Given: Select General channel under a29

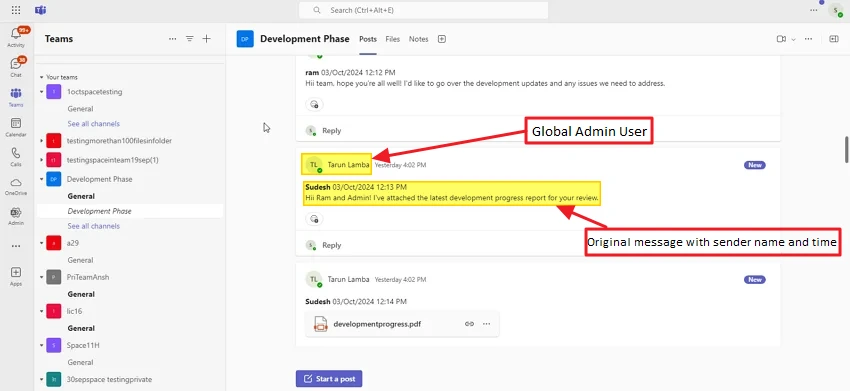Looking at the screenshot, I should click(80, 260).
